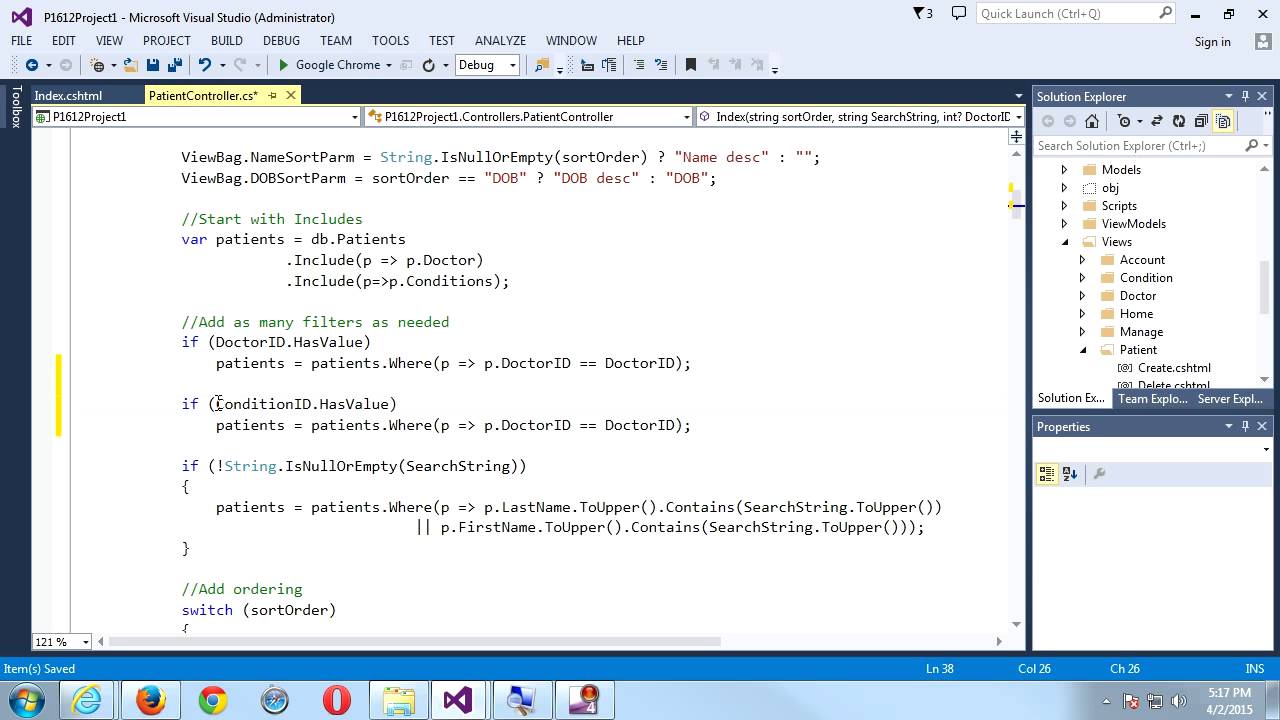The height and width of the screenshot is (720, 1280).
Task: Expand the Doctor views folder
Action: coord(1082,296)
